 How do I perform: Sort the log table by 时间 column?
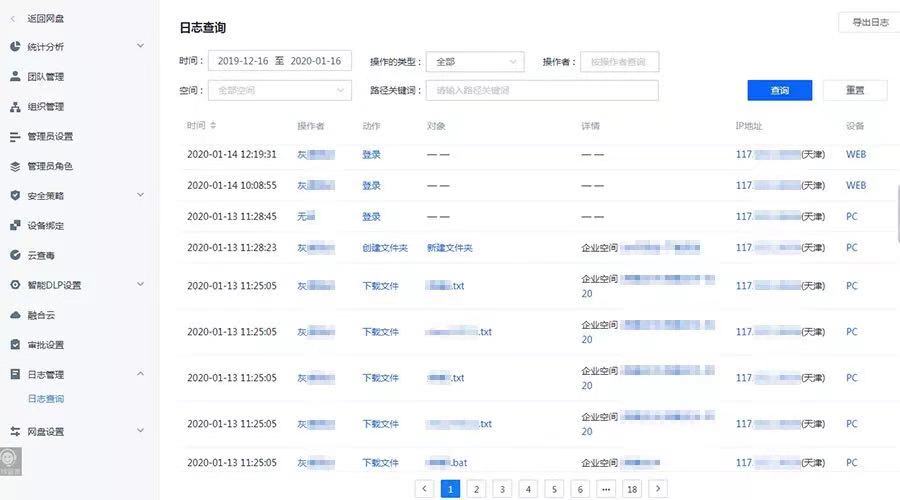tap(213, 126)
